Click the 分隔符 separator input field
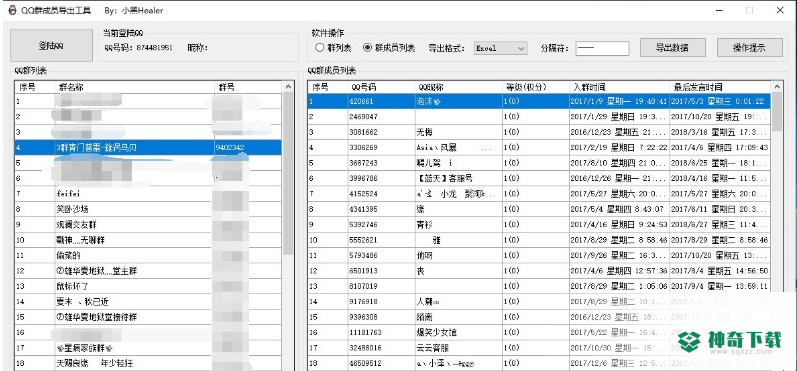The image size is (797, 371). coord(602,48)
